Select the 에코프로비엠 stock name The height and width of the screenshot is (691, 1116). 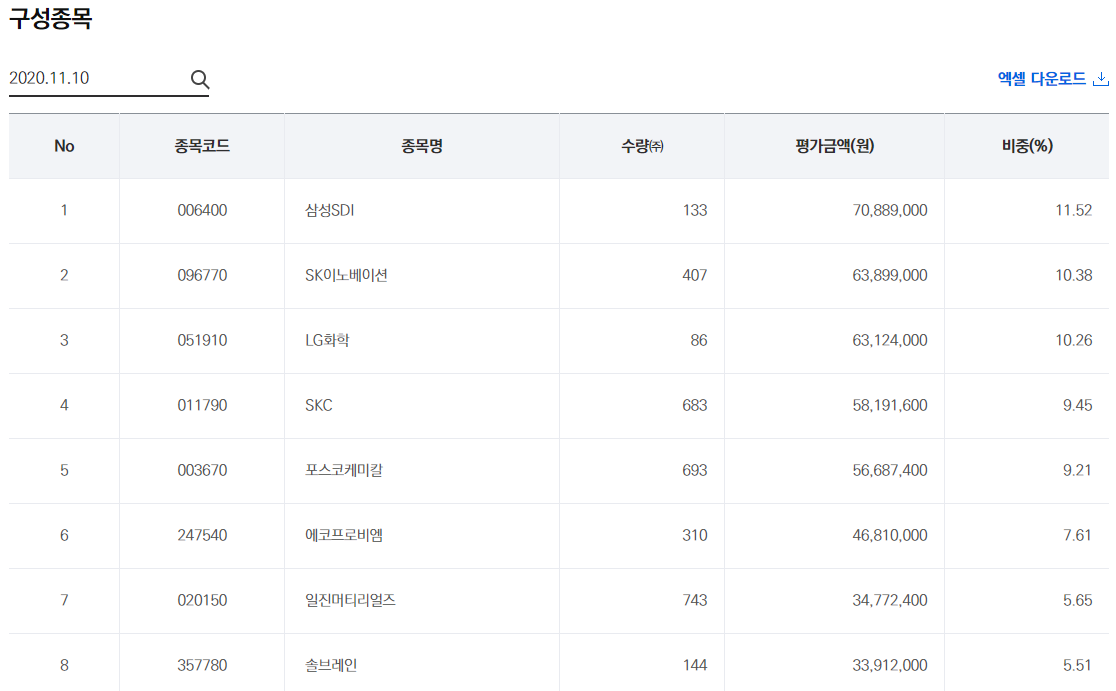tap(344, 535)
